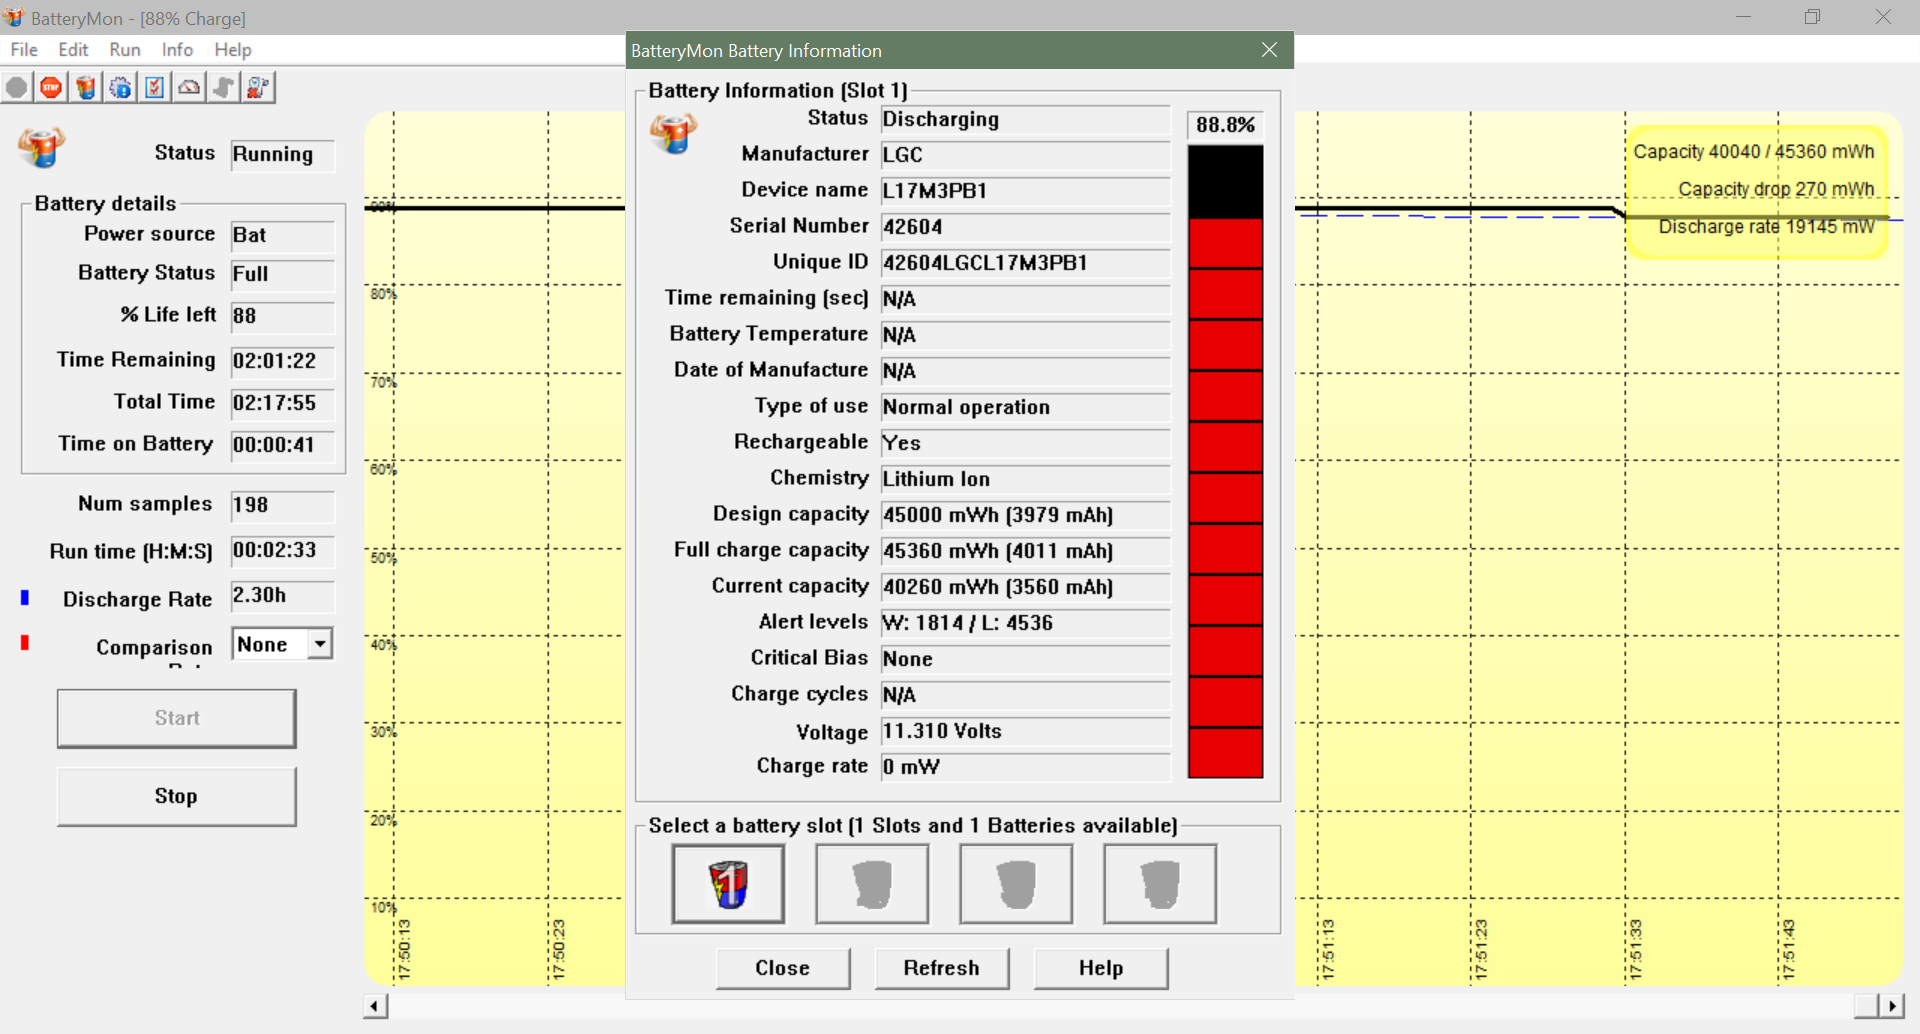Click the Type of use value Normal operation
This screenshot has height=1034, width=1920.
pyautogui.click(x=1025, y=408)
